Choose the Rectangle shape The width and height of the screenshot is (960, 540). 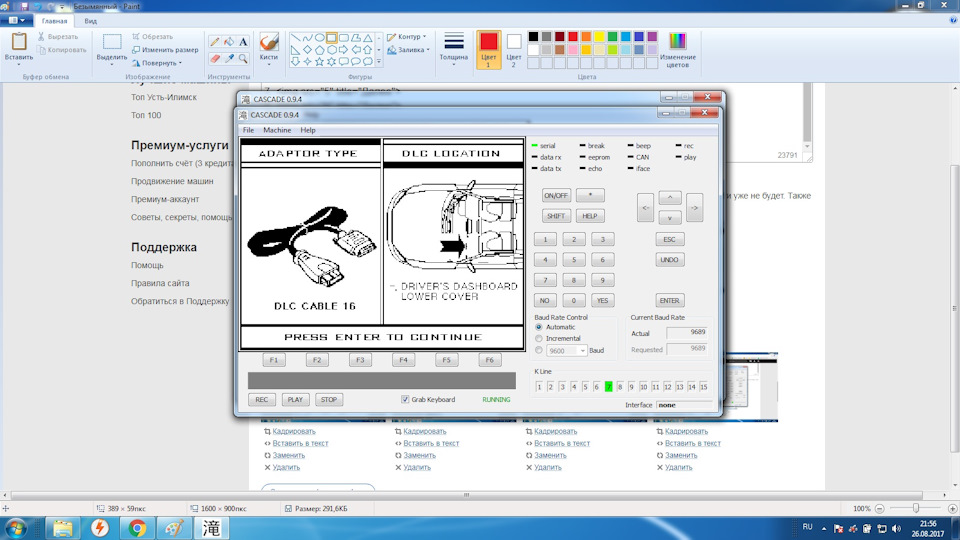tap(331, 38)
